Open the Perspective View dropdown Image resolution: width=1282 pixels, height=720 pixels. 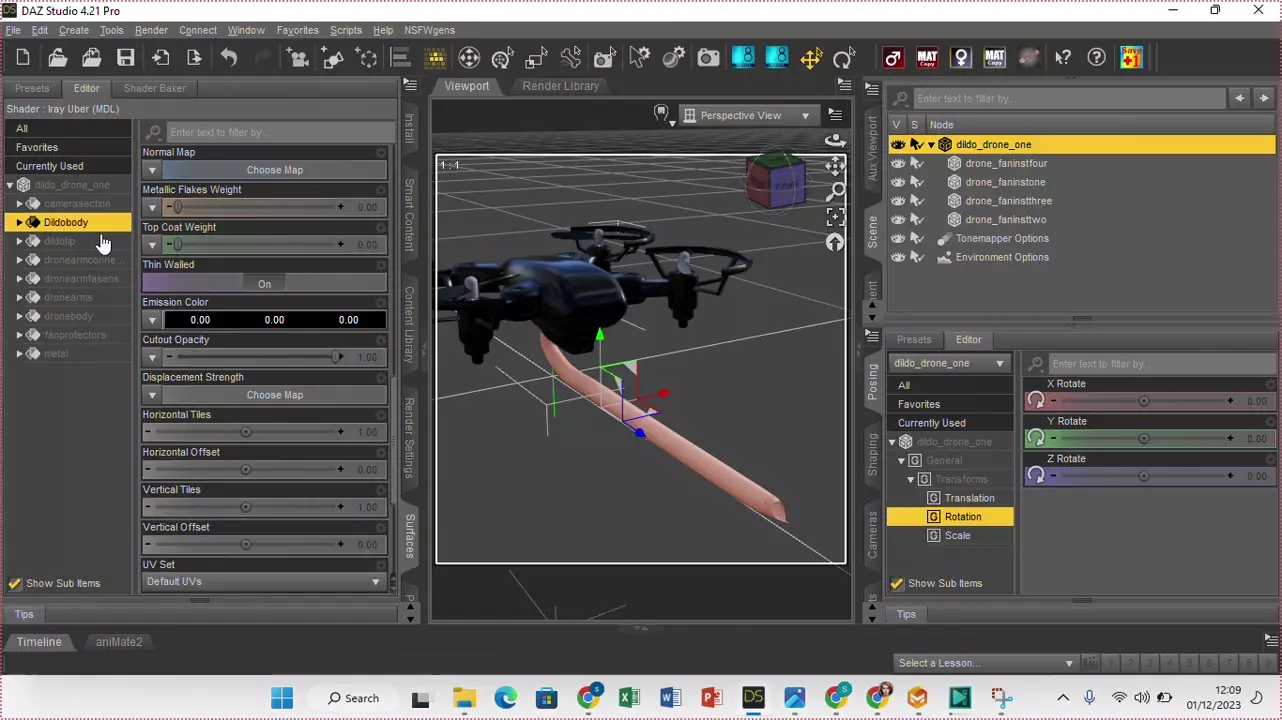(x=746, y=115)
